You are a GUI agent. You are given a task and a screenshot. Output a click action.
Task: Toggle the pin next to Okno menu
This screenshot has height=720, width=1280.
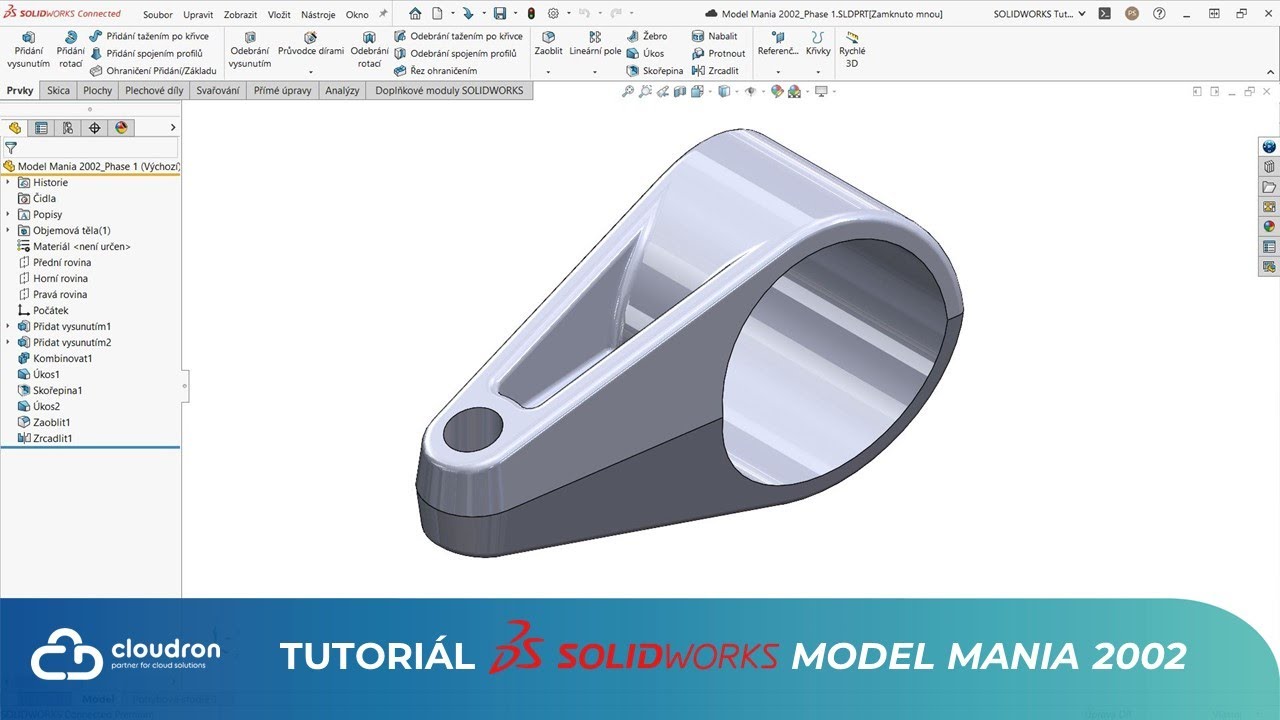(x=383, y=14)
